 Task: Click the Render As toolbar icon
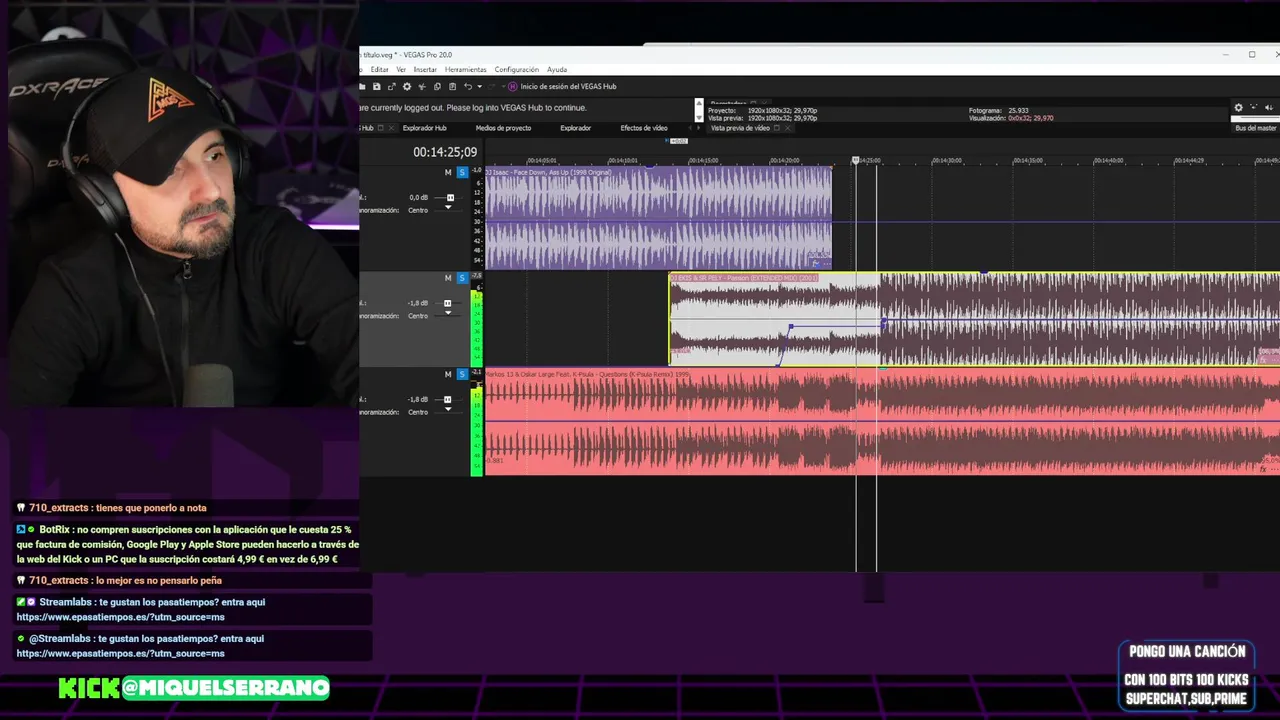(x=392, y=87)
